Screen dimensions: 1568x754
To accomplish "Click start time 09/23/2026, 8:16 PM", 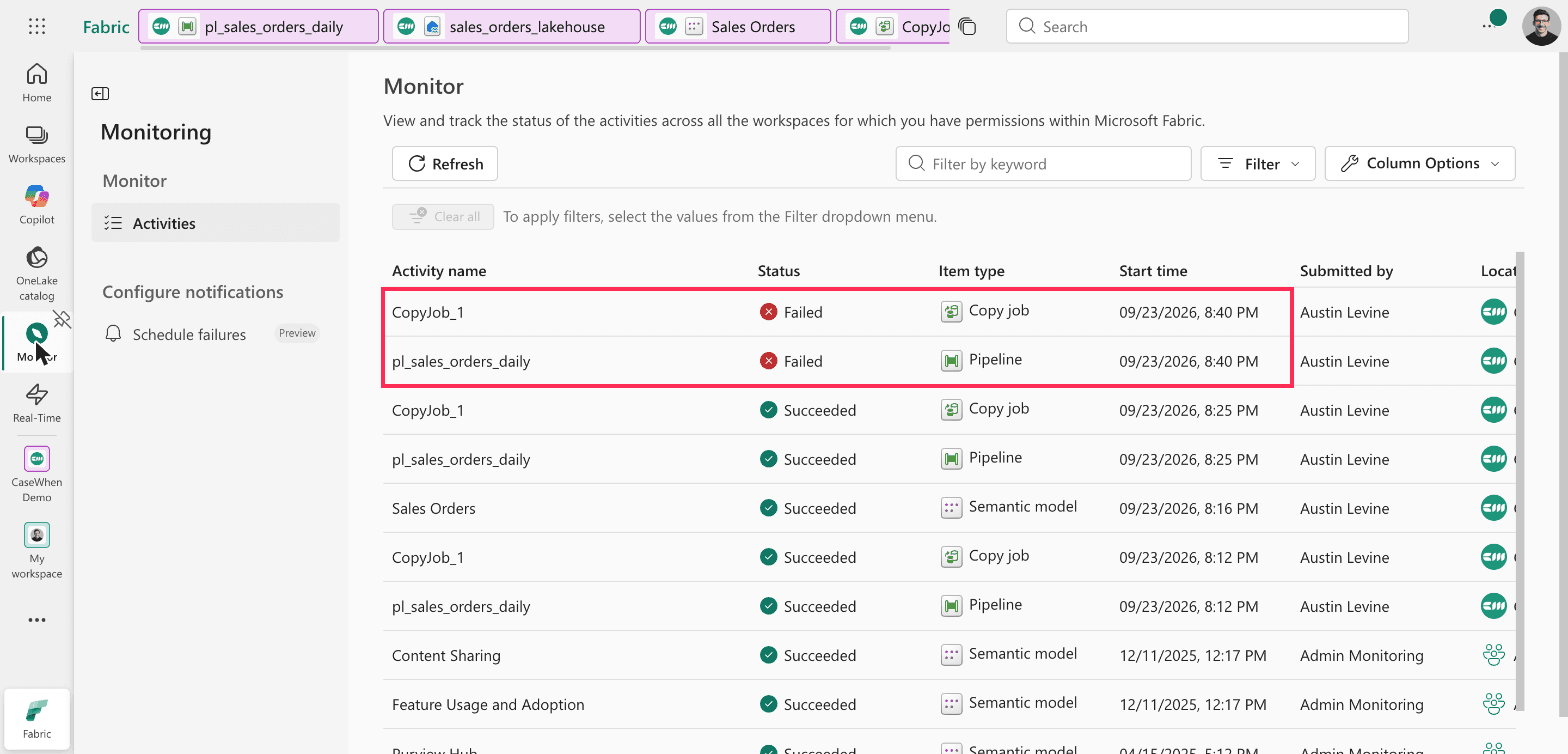I will tap(1189, 508).
